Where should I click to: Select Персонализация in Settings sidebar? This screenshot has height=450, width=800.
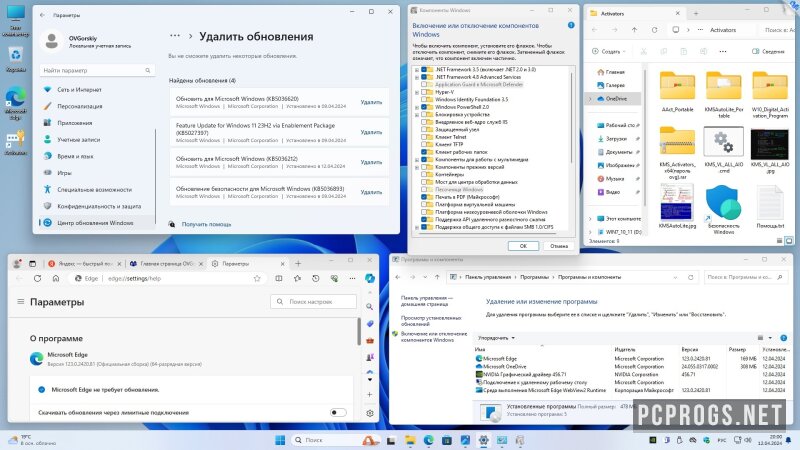[x=97, y=106]
